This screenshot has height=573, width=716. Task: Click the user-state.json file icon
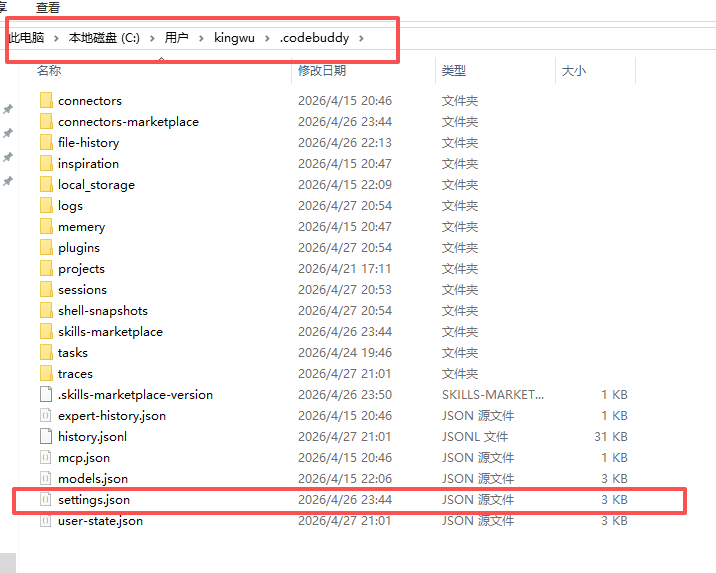point(46,520)
